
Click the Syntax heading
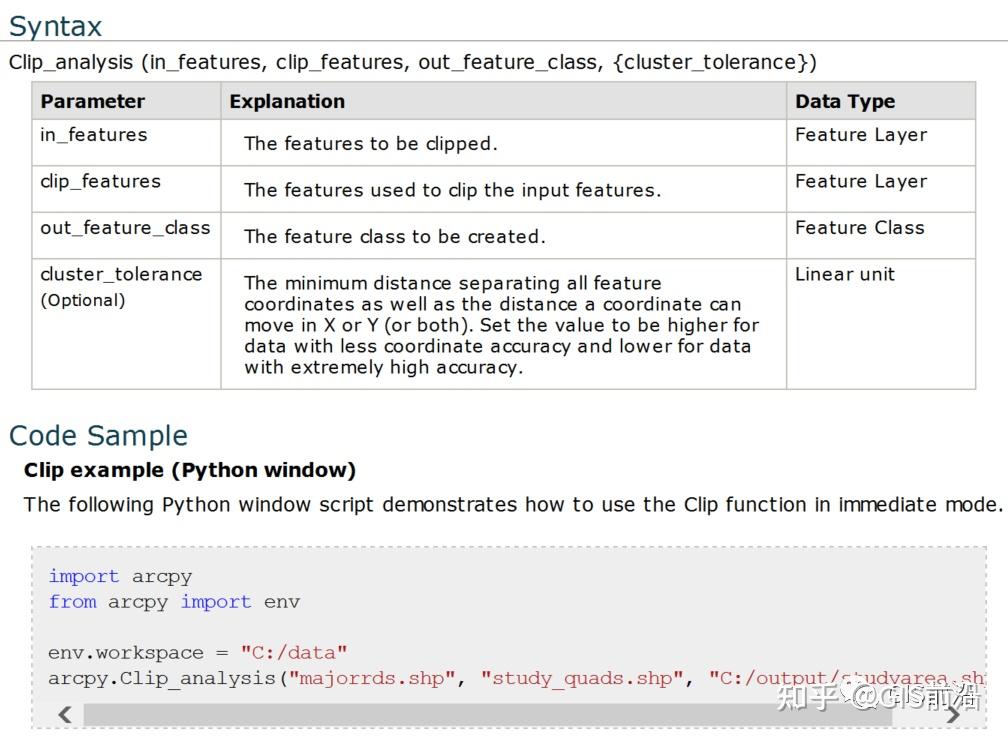click(x=54, y=25)
